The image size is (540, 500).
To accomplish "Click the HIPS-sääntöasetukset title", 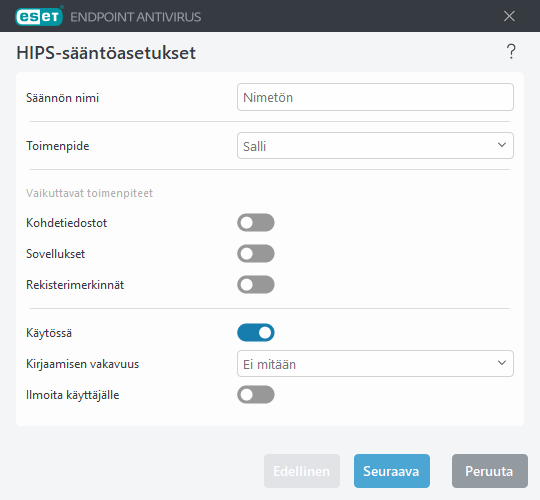I will pyautogui.click(x=106, y=53).
